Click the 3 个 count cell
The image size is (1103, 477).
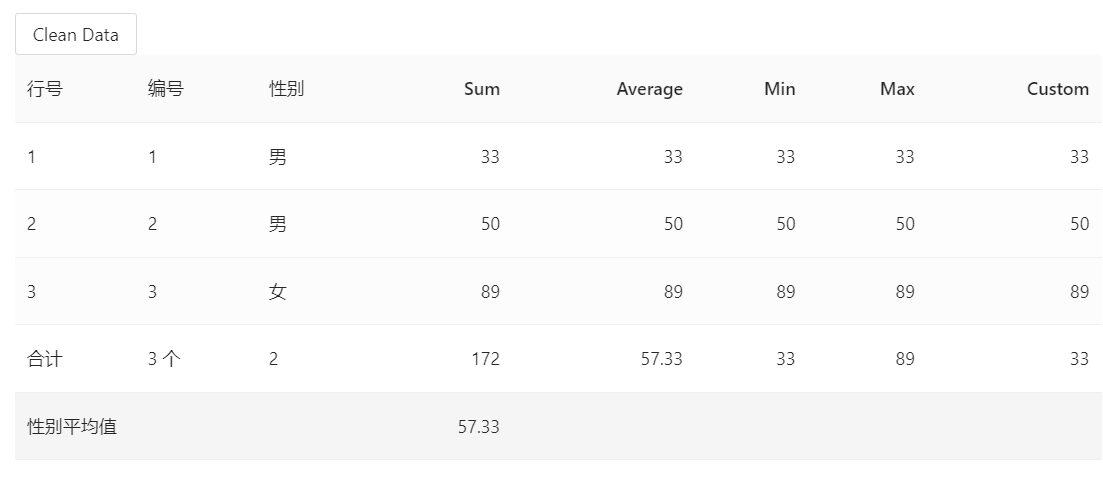click(x=164, y=359)
